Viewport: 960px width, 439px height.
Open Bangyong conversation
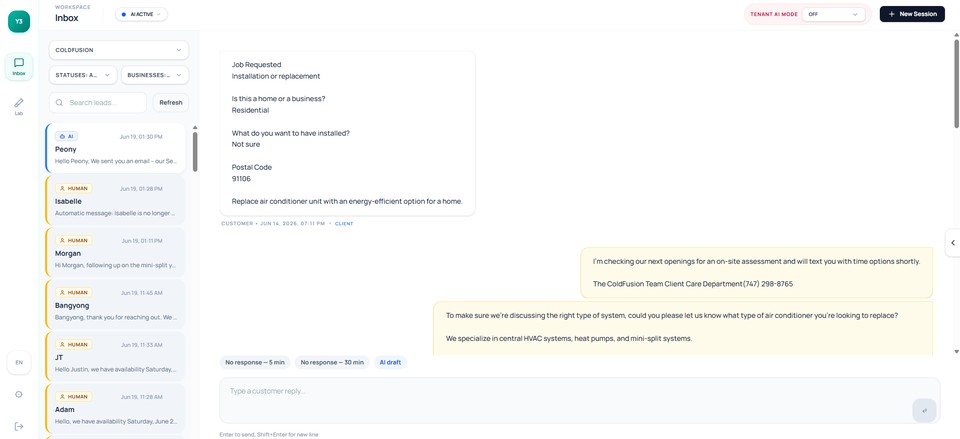tap(115, 305)
